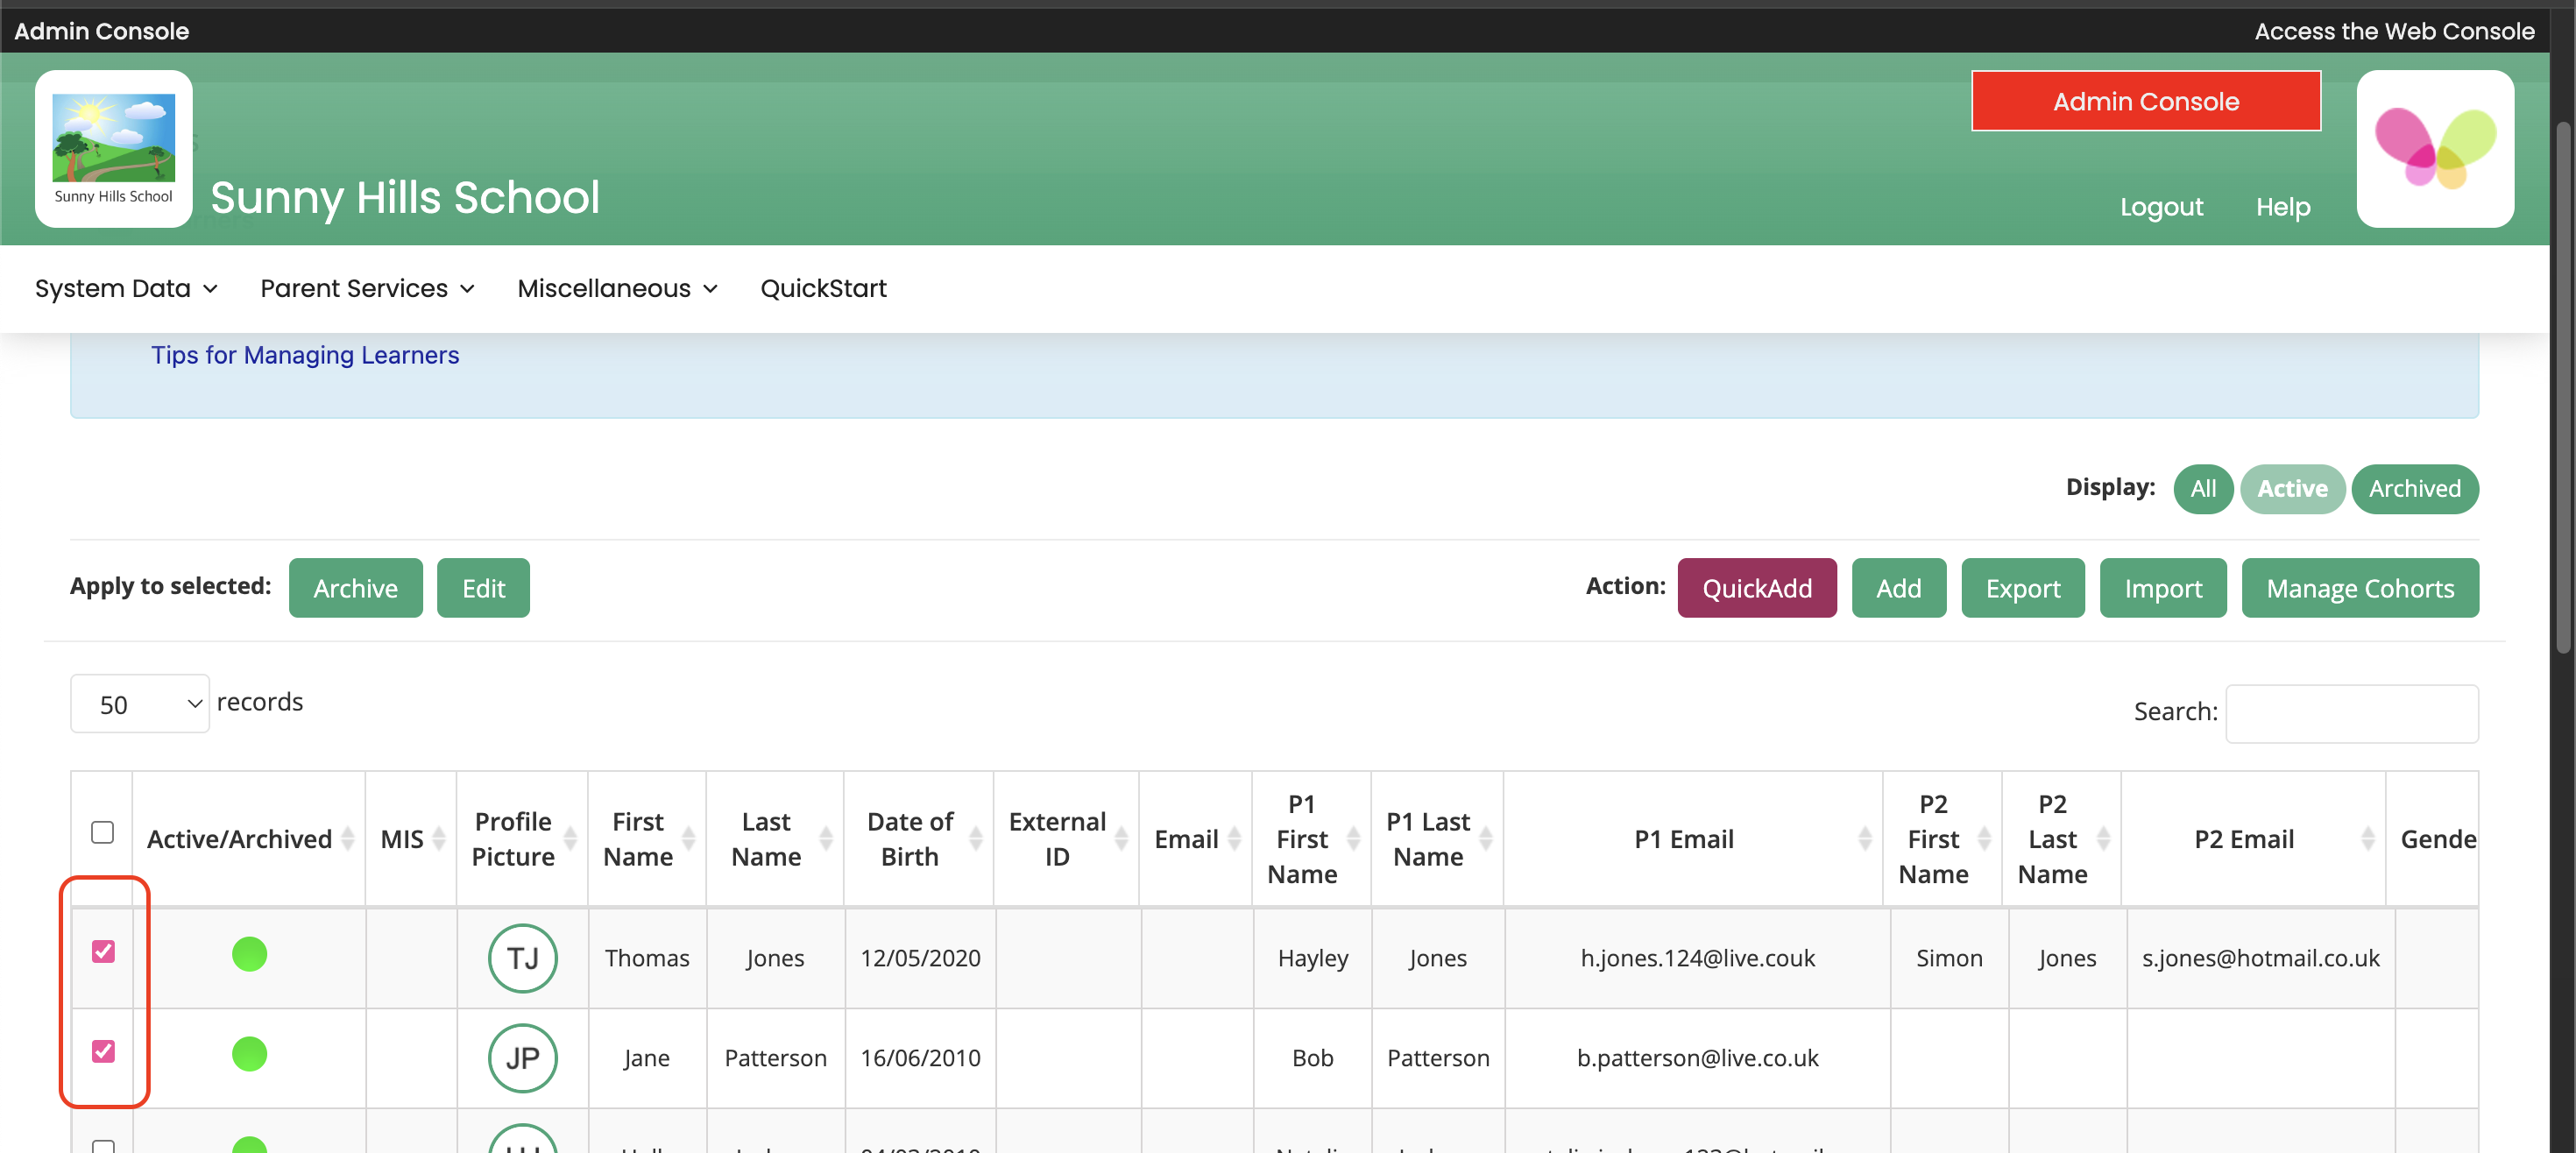The height and width of the screenshot is (1153, 2576).
Task: Click Thomas Jones green active status dot
Action: (x=249, y=953)
